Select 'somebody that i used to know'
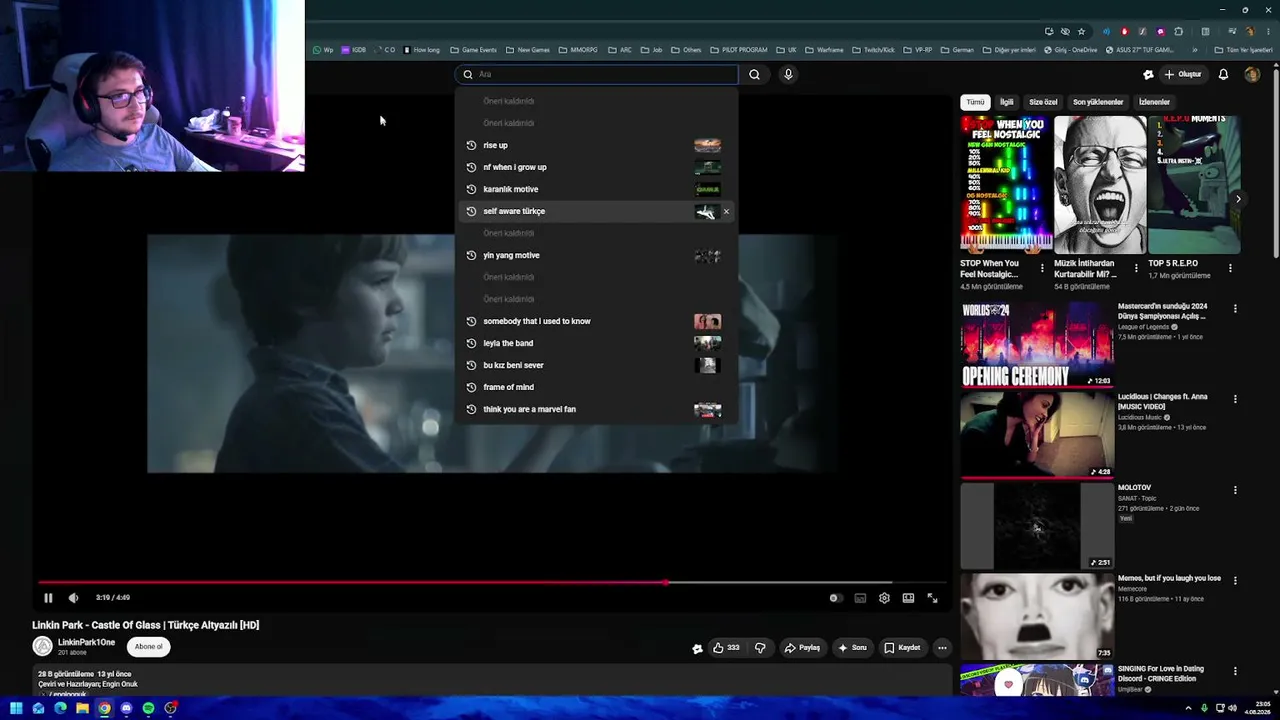Screen dimensions: 1280x720 (x=596, y=321)
